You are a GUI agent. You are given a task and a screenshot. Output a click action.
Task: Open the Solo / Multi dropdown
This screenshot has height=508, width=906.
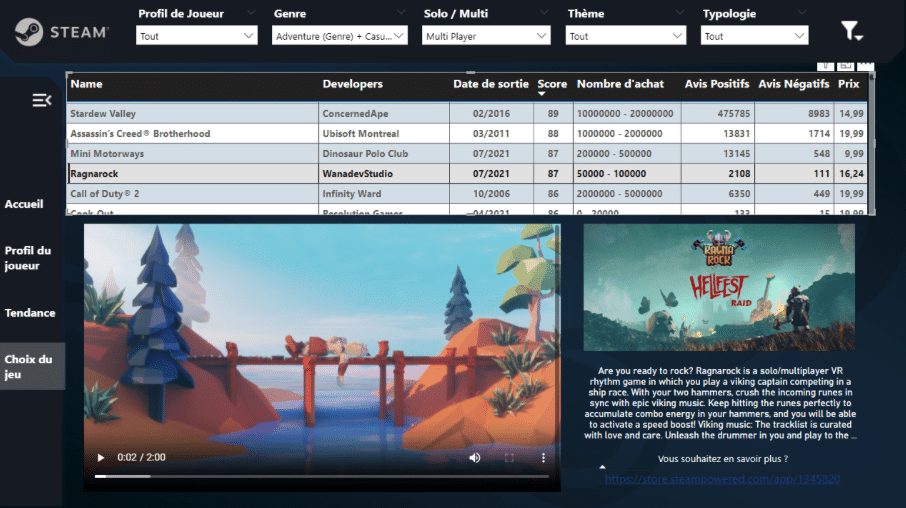point(486,36)
